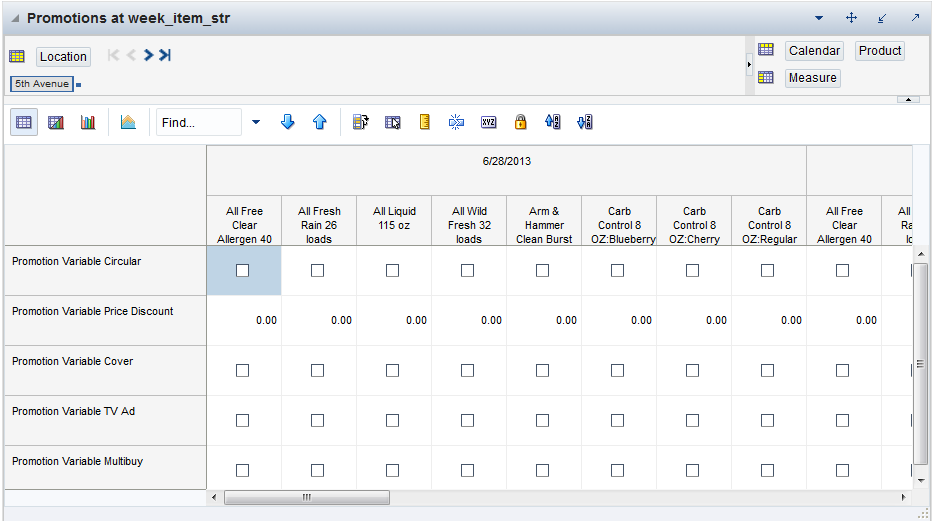Select the Promotion Variable TV Ad row header
This screenshot has width=934, height=521.
pyautogui.click(x=105, y=421)
